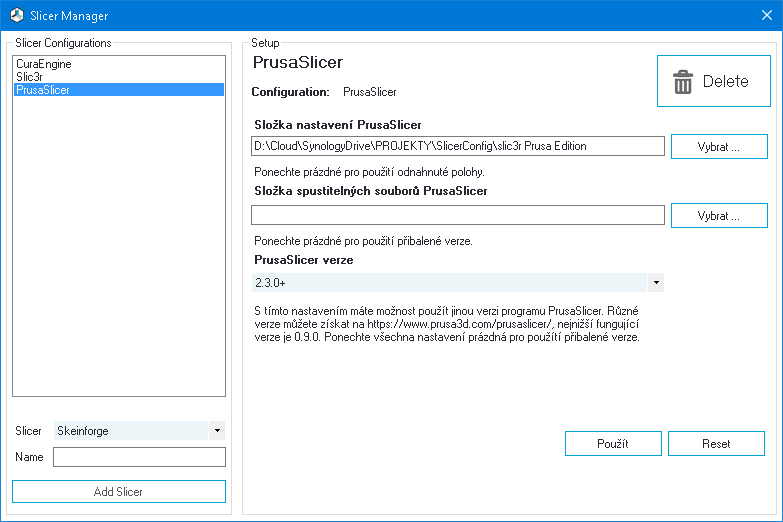Click the settings folder path field
The height and width of the screenshot is (522, 783).
458,146
